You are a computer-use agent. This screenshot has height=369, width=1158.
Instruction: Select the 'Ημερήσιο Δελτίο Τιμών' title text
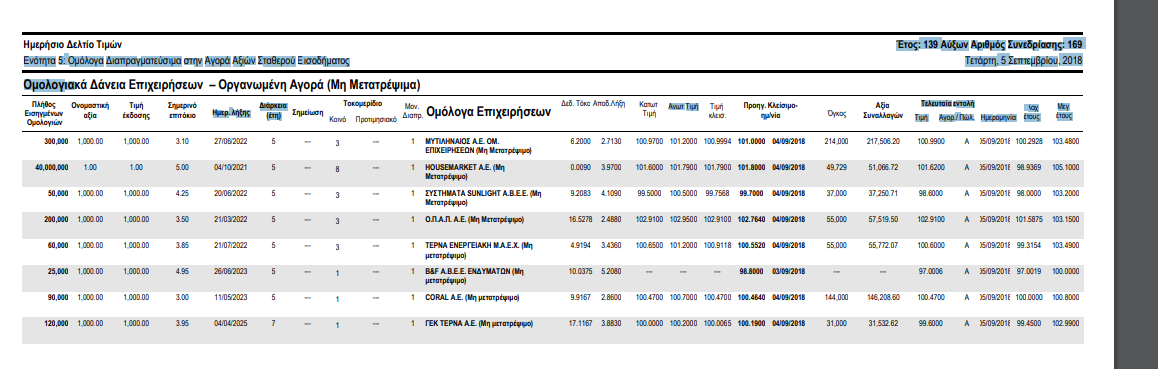click(72, 44)
